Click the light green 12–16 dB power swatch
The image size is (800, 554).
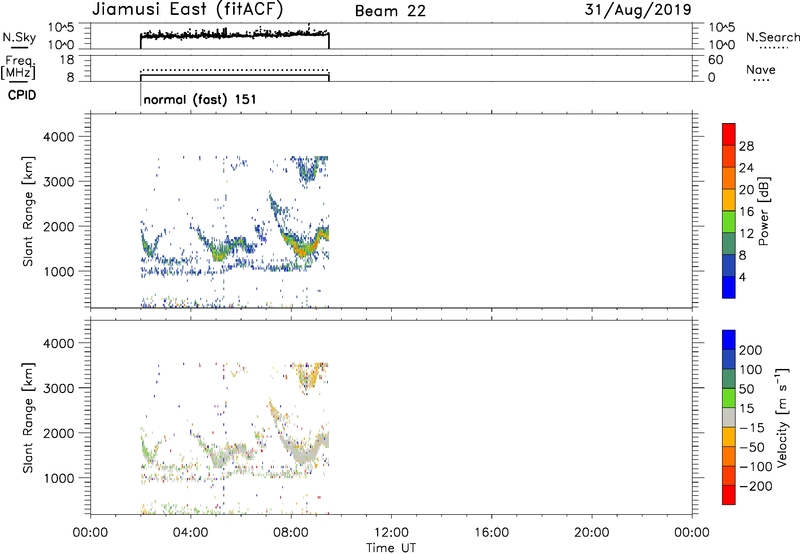(x=729, y=221)
